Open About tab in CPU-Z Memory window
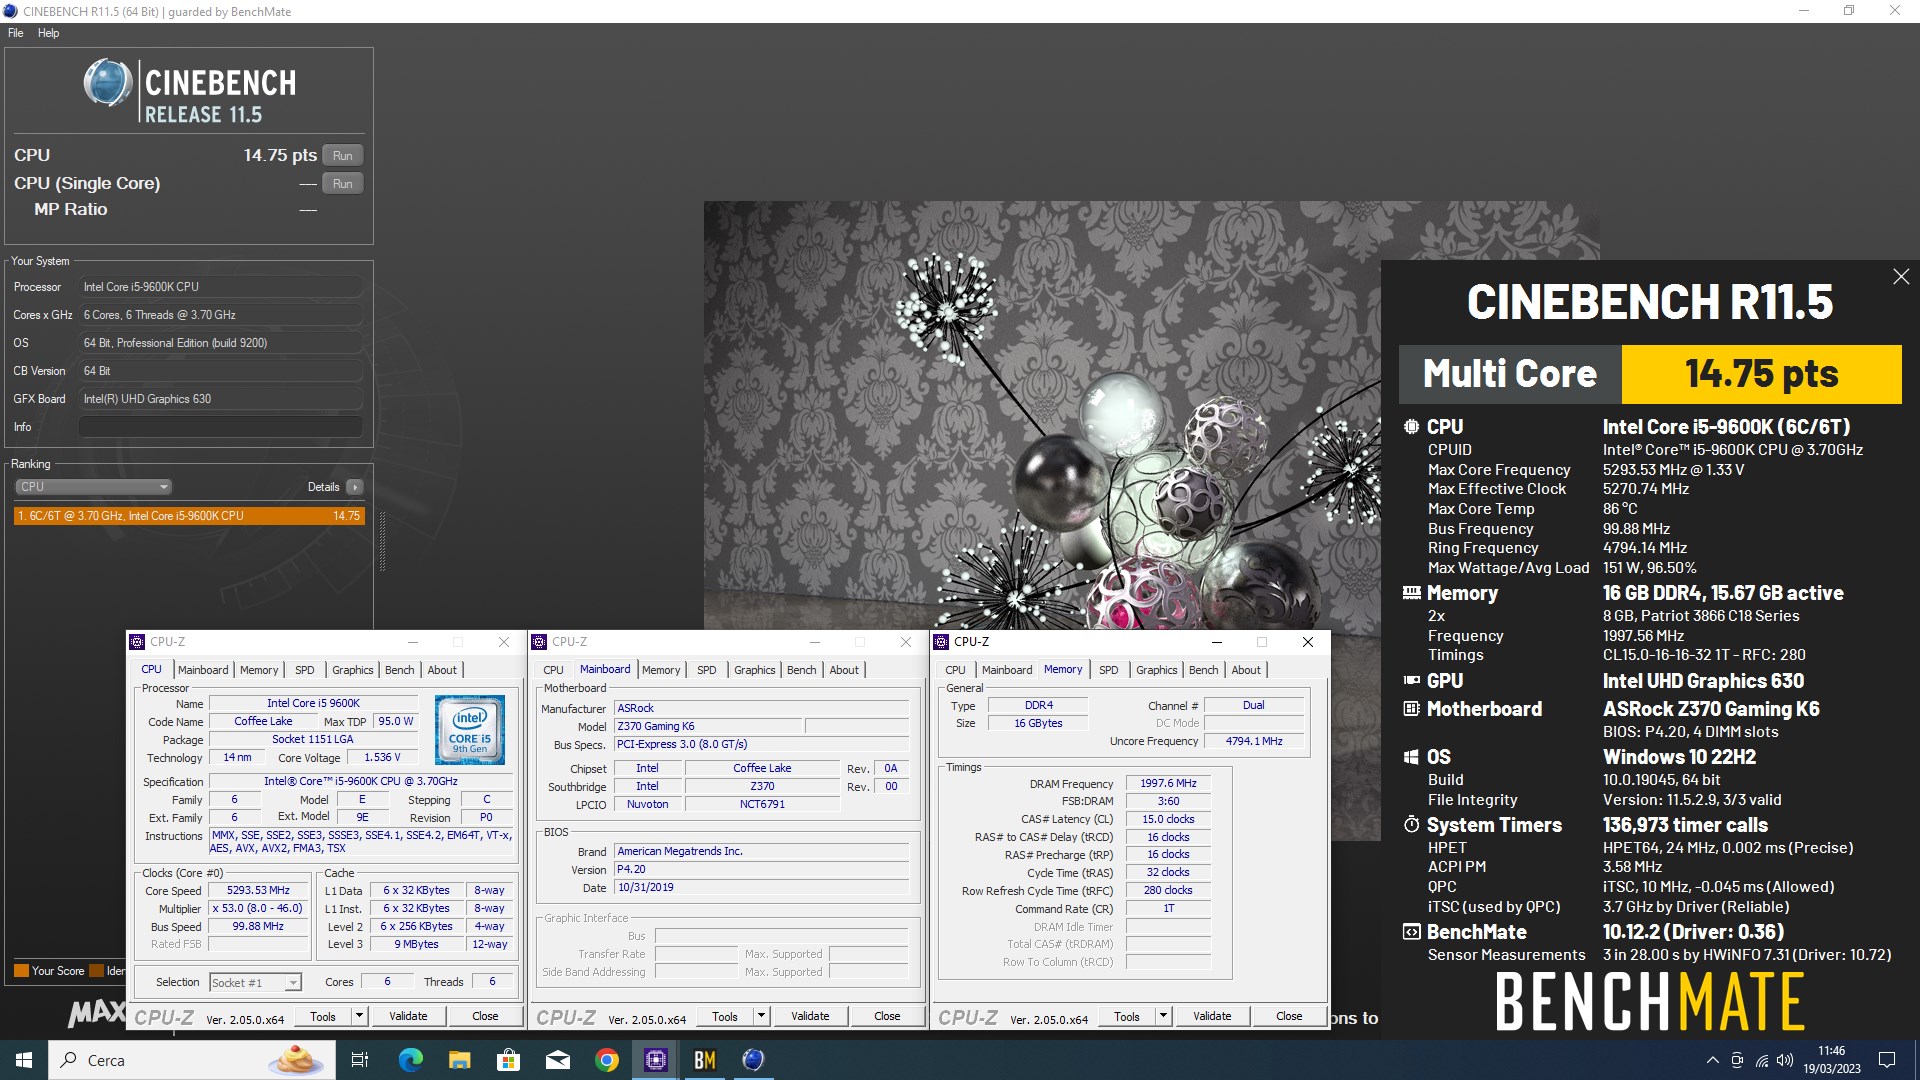Image resolution: width=1920 pixels, height=1080 pixels. coord(1246,670)
